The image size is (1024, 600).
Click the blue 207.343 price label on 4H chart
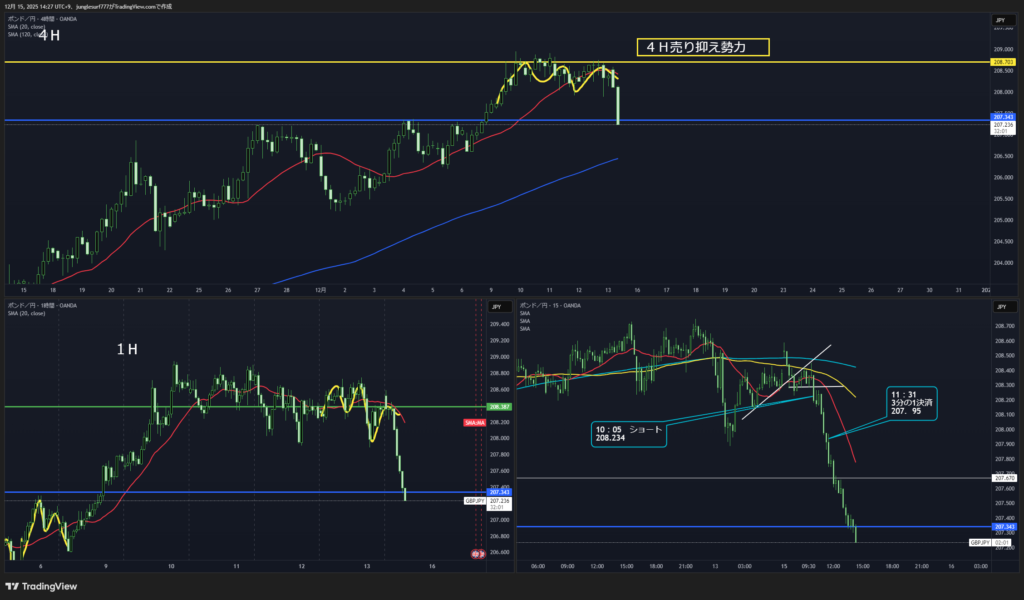click(1001, 117)
